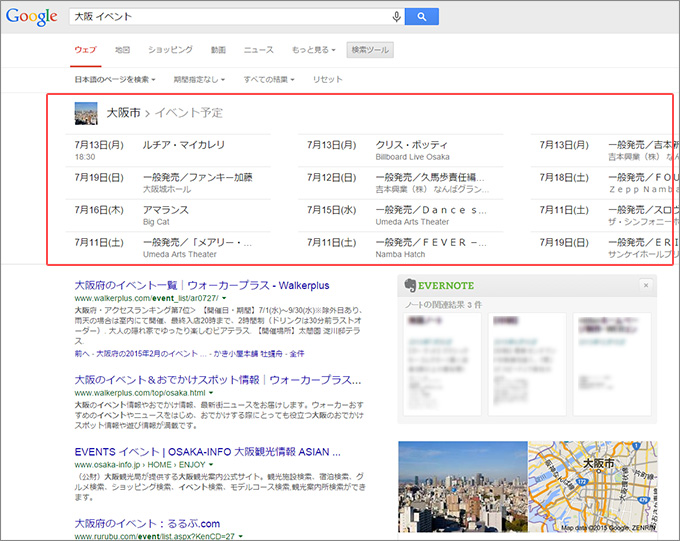Open 大阪のイベント&おでかけスポット情報 result

point(218,380)
